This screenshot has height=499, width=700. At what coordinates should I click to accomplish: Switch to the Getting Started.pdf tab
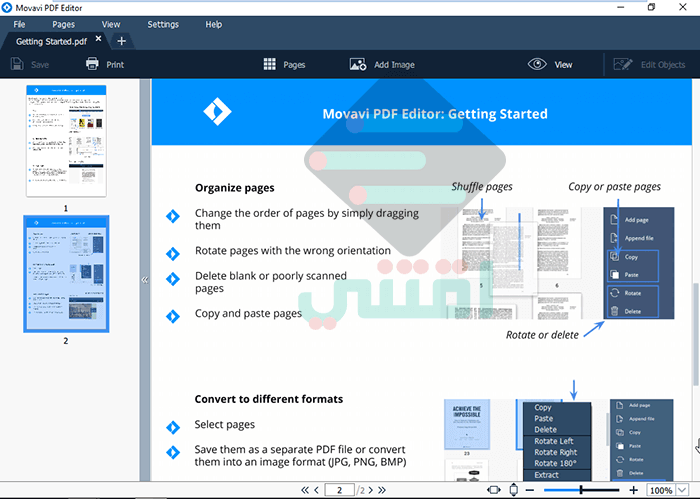click(51, 42)
